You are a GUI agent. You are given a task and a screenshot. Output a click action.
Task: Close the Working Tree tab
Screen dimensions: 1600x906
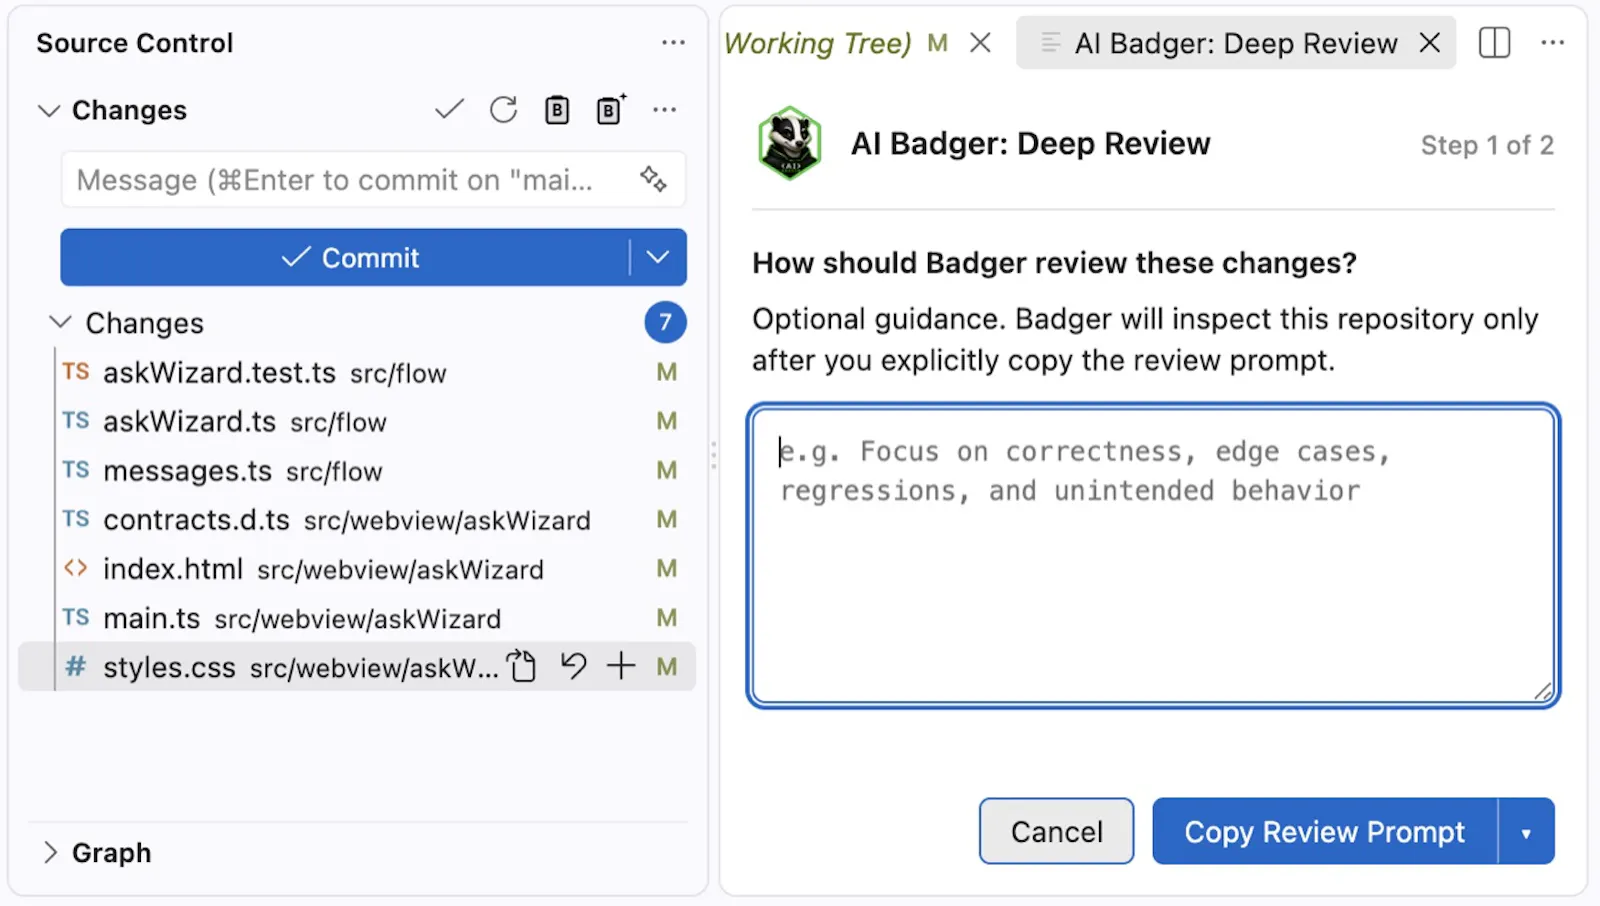click(981, 43)
